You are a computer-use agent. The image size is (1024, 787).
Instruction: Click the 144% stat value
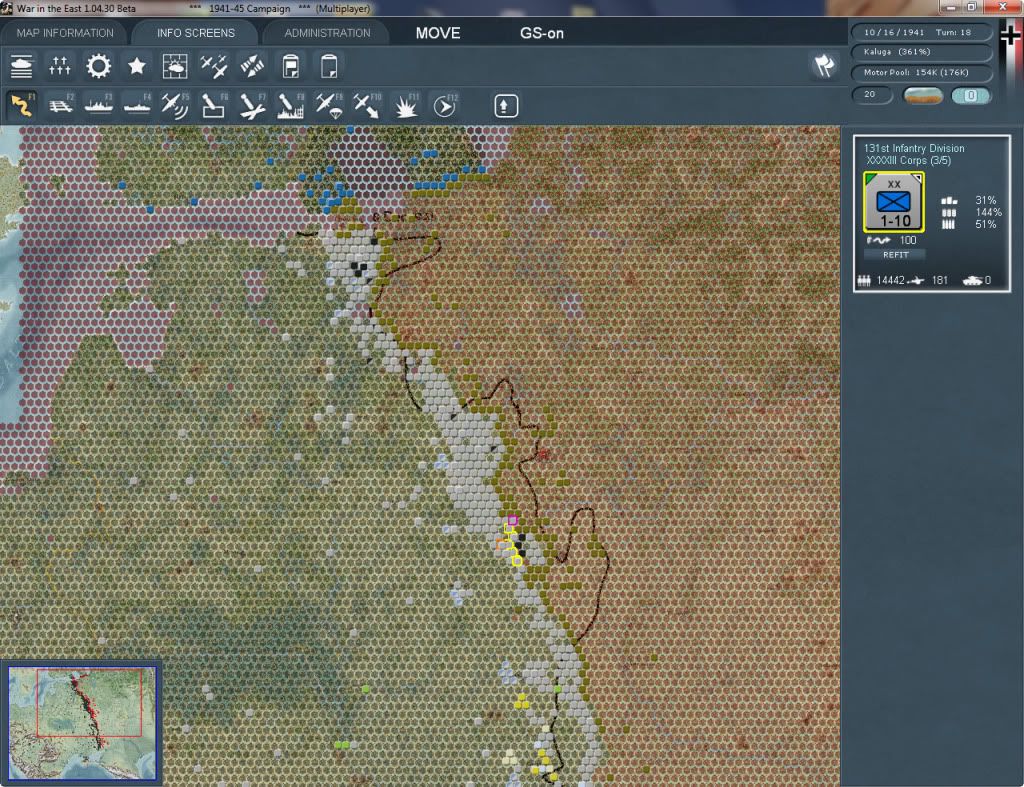coord(988,212)
